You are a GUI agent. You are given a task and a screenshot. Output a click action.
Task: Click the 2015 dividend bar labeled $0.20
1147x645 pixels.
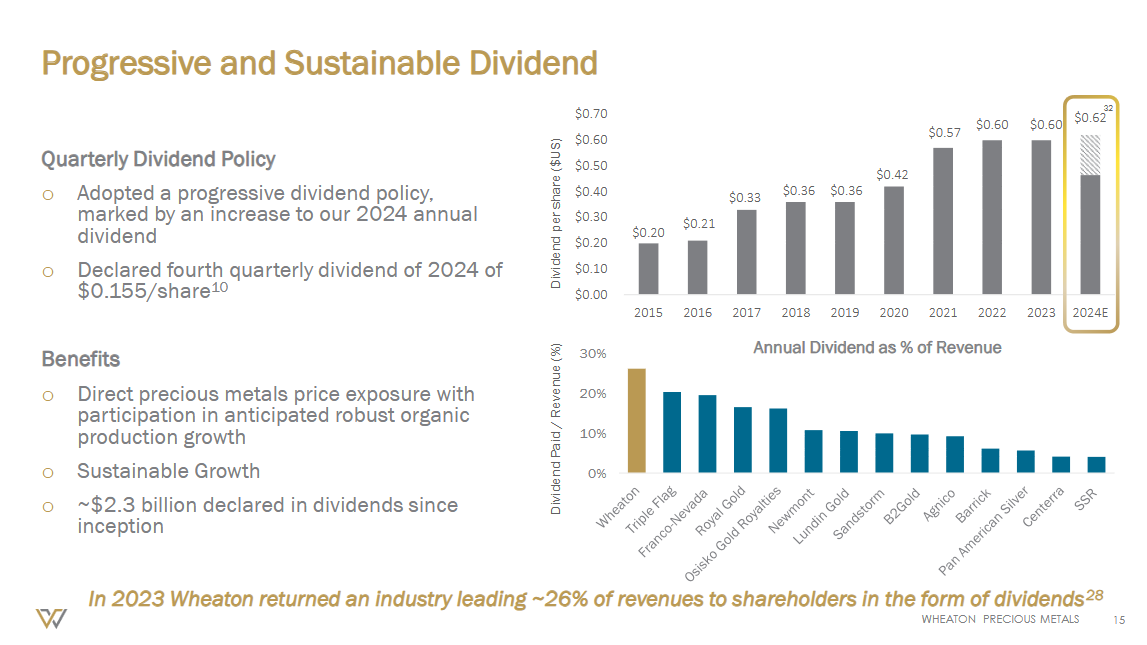coord(648,268)
